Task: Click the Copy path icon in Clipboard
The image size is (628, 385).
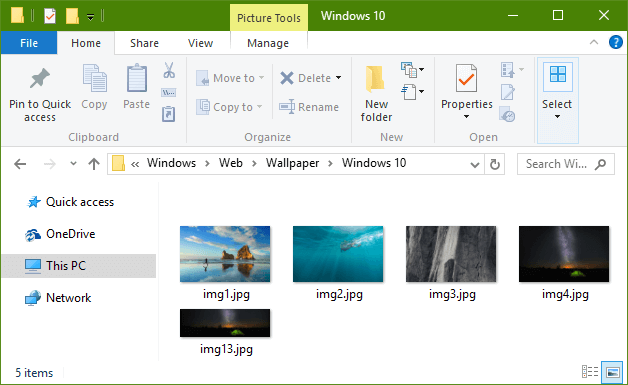Action: [x=169, y=93]
